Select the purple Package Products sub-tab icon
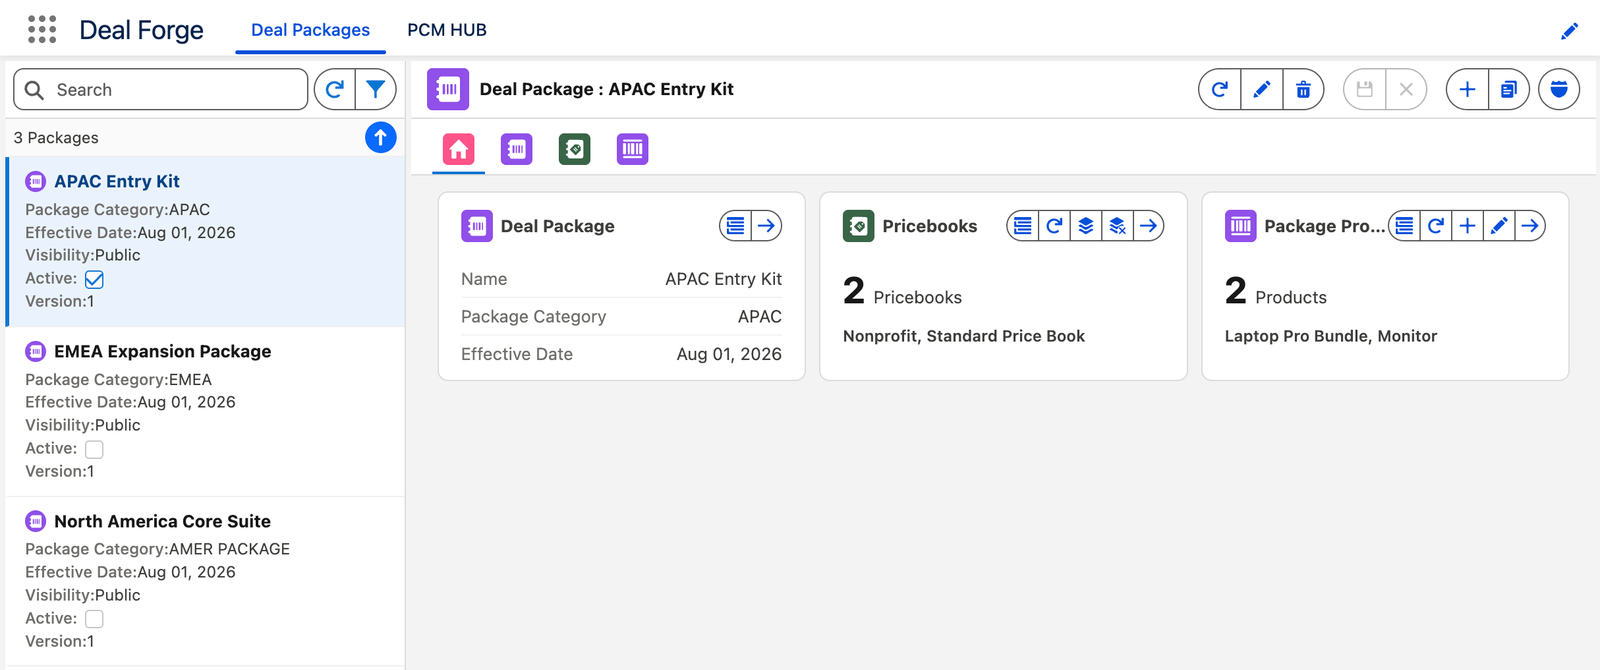Image resolution: width=1600 pixels, height=670 pixels. point(633,149)
